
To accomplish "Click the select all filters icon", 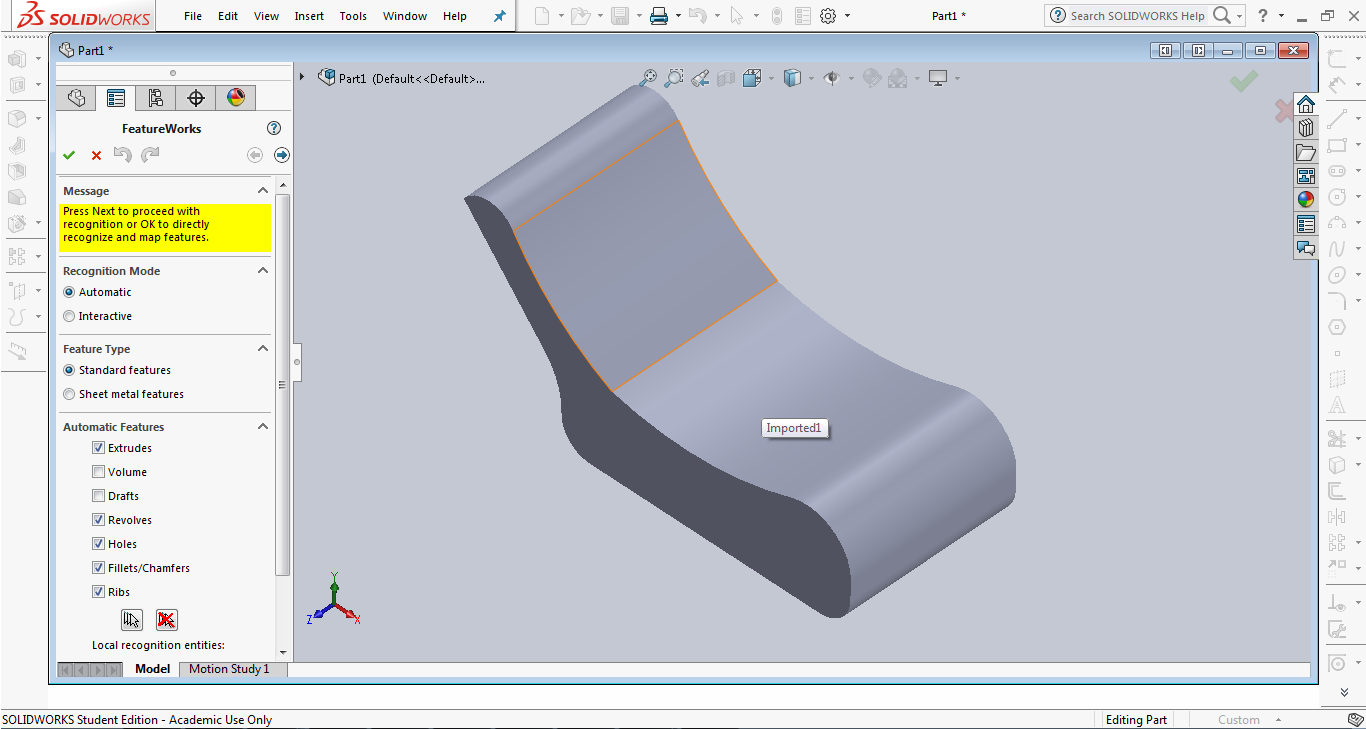I will pos(132,620).
